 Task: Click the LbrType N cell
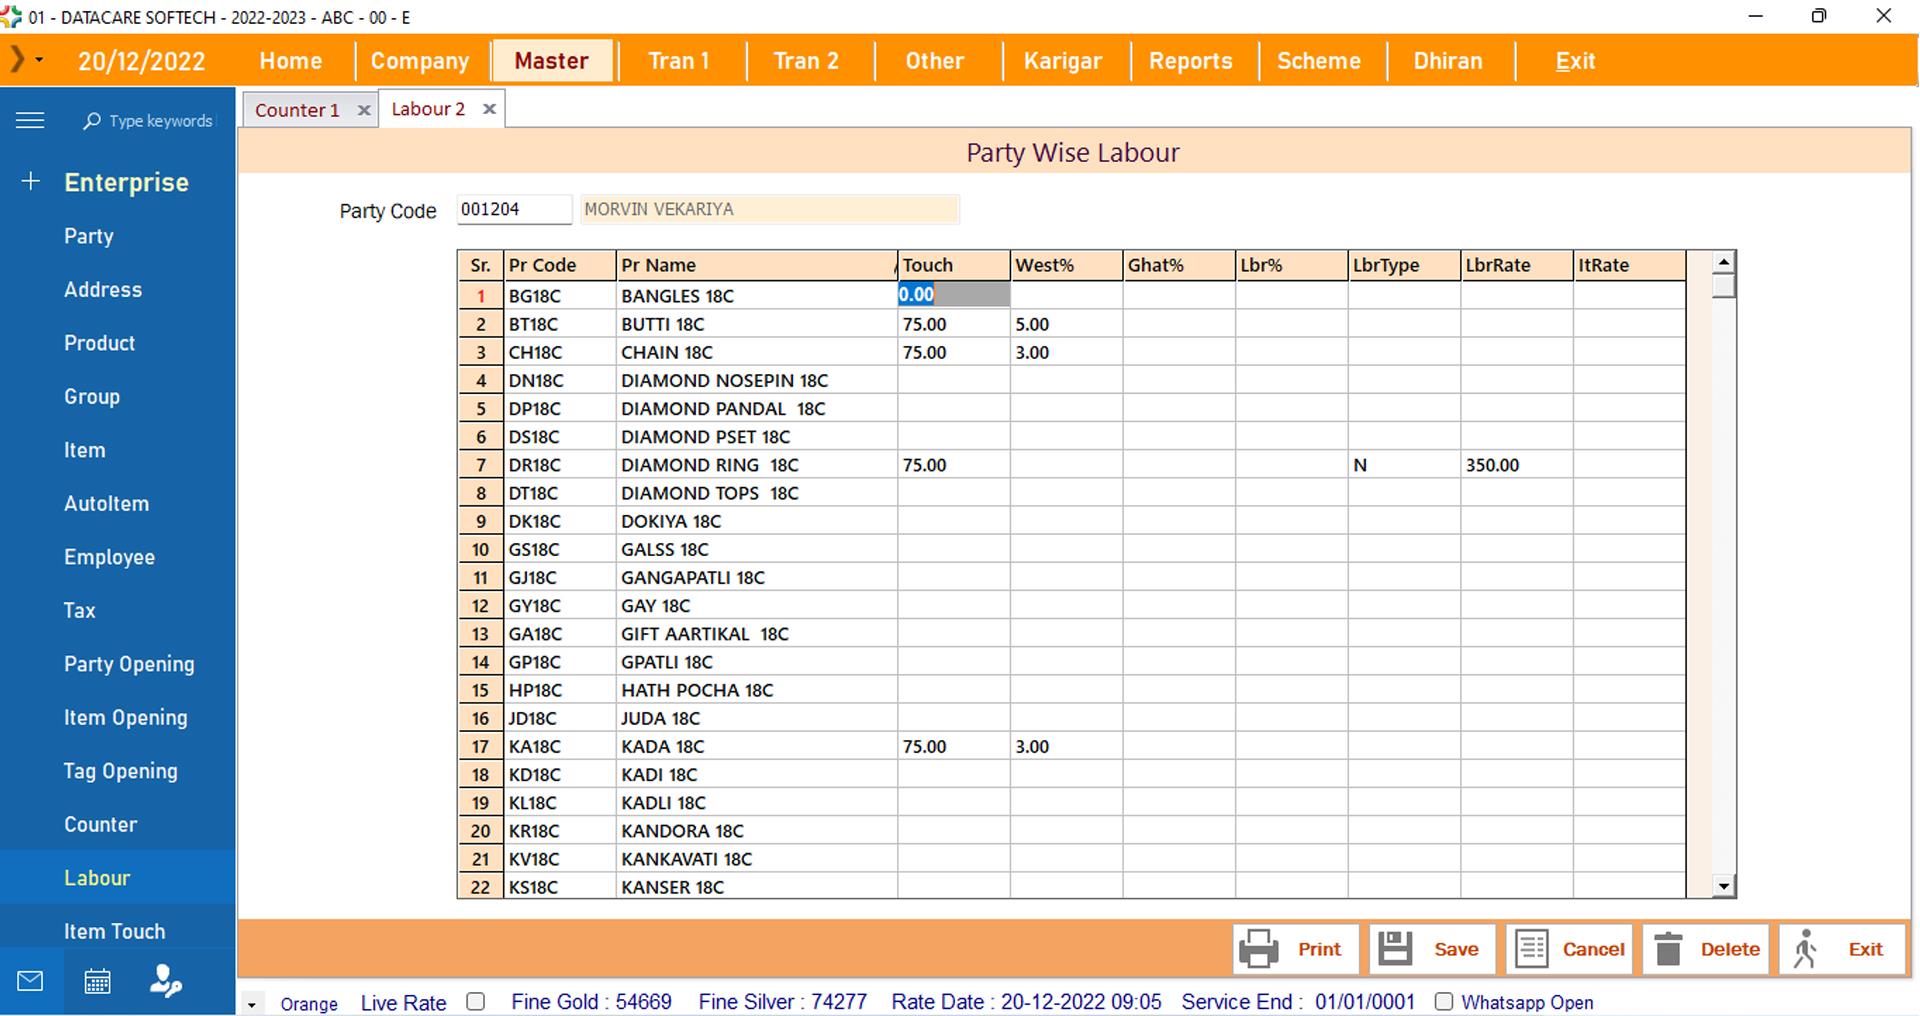coord(1404,465)
